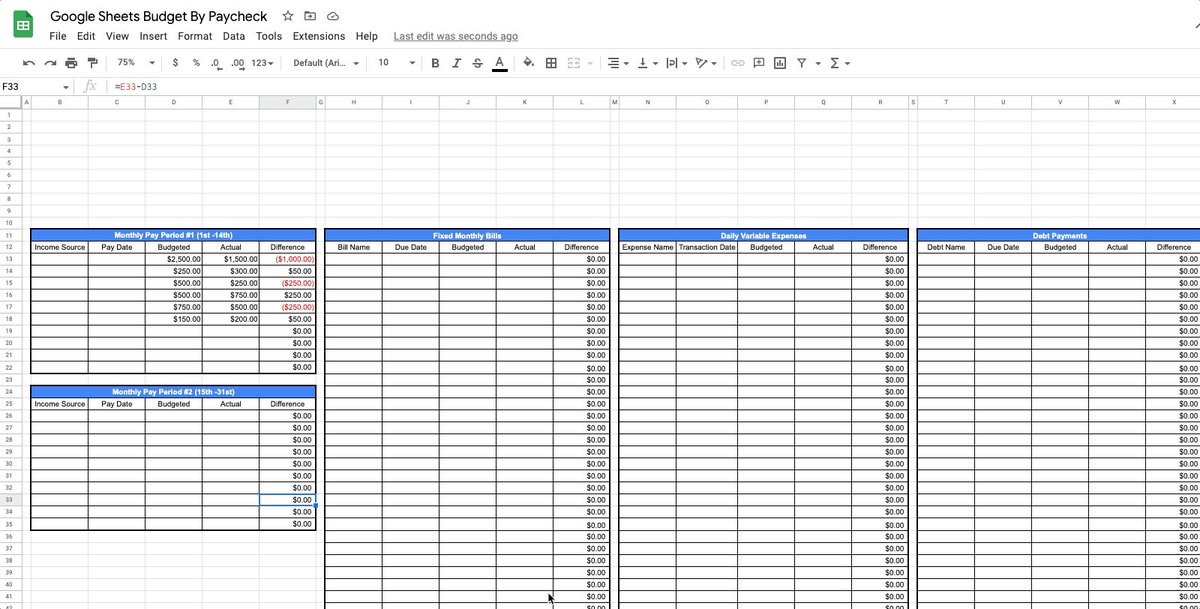Select the Bill Name column heading cell
1200x609 pixels.
[353, 247]
